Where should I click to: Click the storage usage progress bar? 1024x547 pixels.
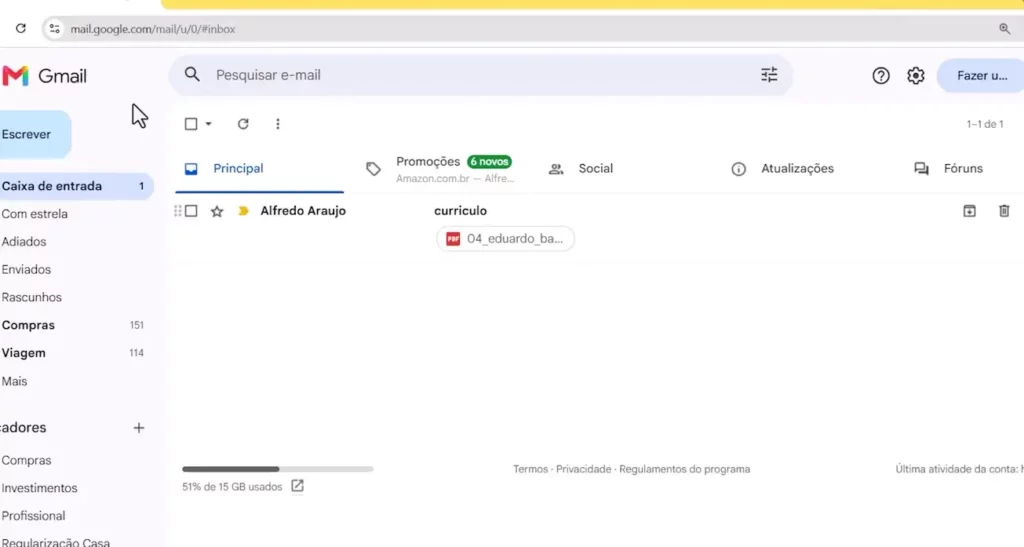[278, 469]
